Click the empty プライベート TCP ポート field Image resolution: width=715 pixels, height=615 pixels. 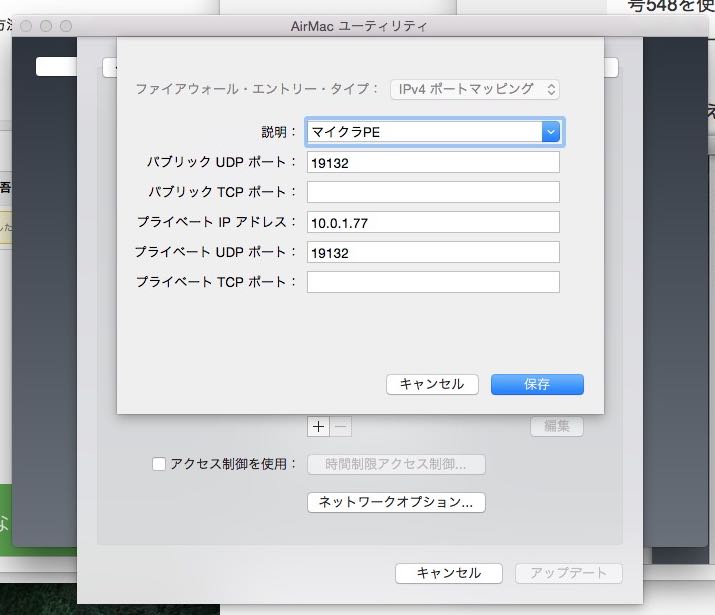433,282
